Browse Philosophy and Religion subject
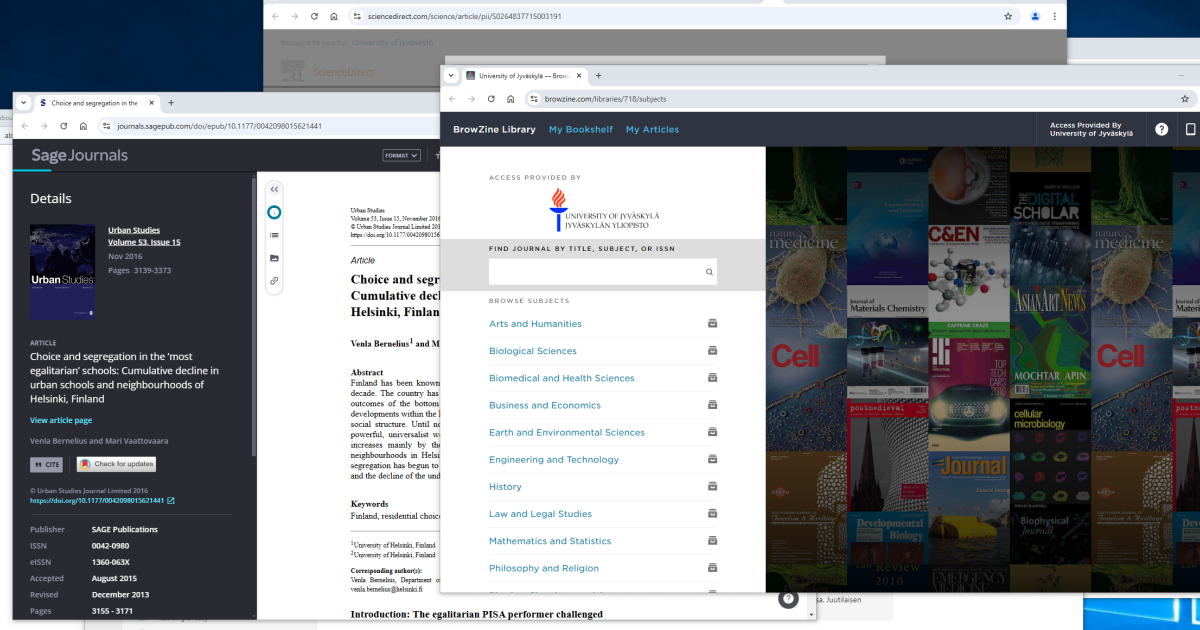This screenshot has width=1200, height=630. 544,568
